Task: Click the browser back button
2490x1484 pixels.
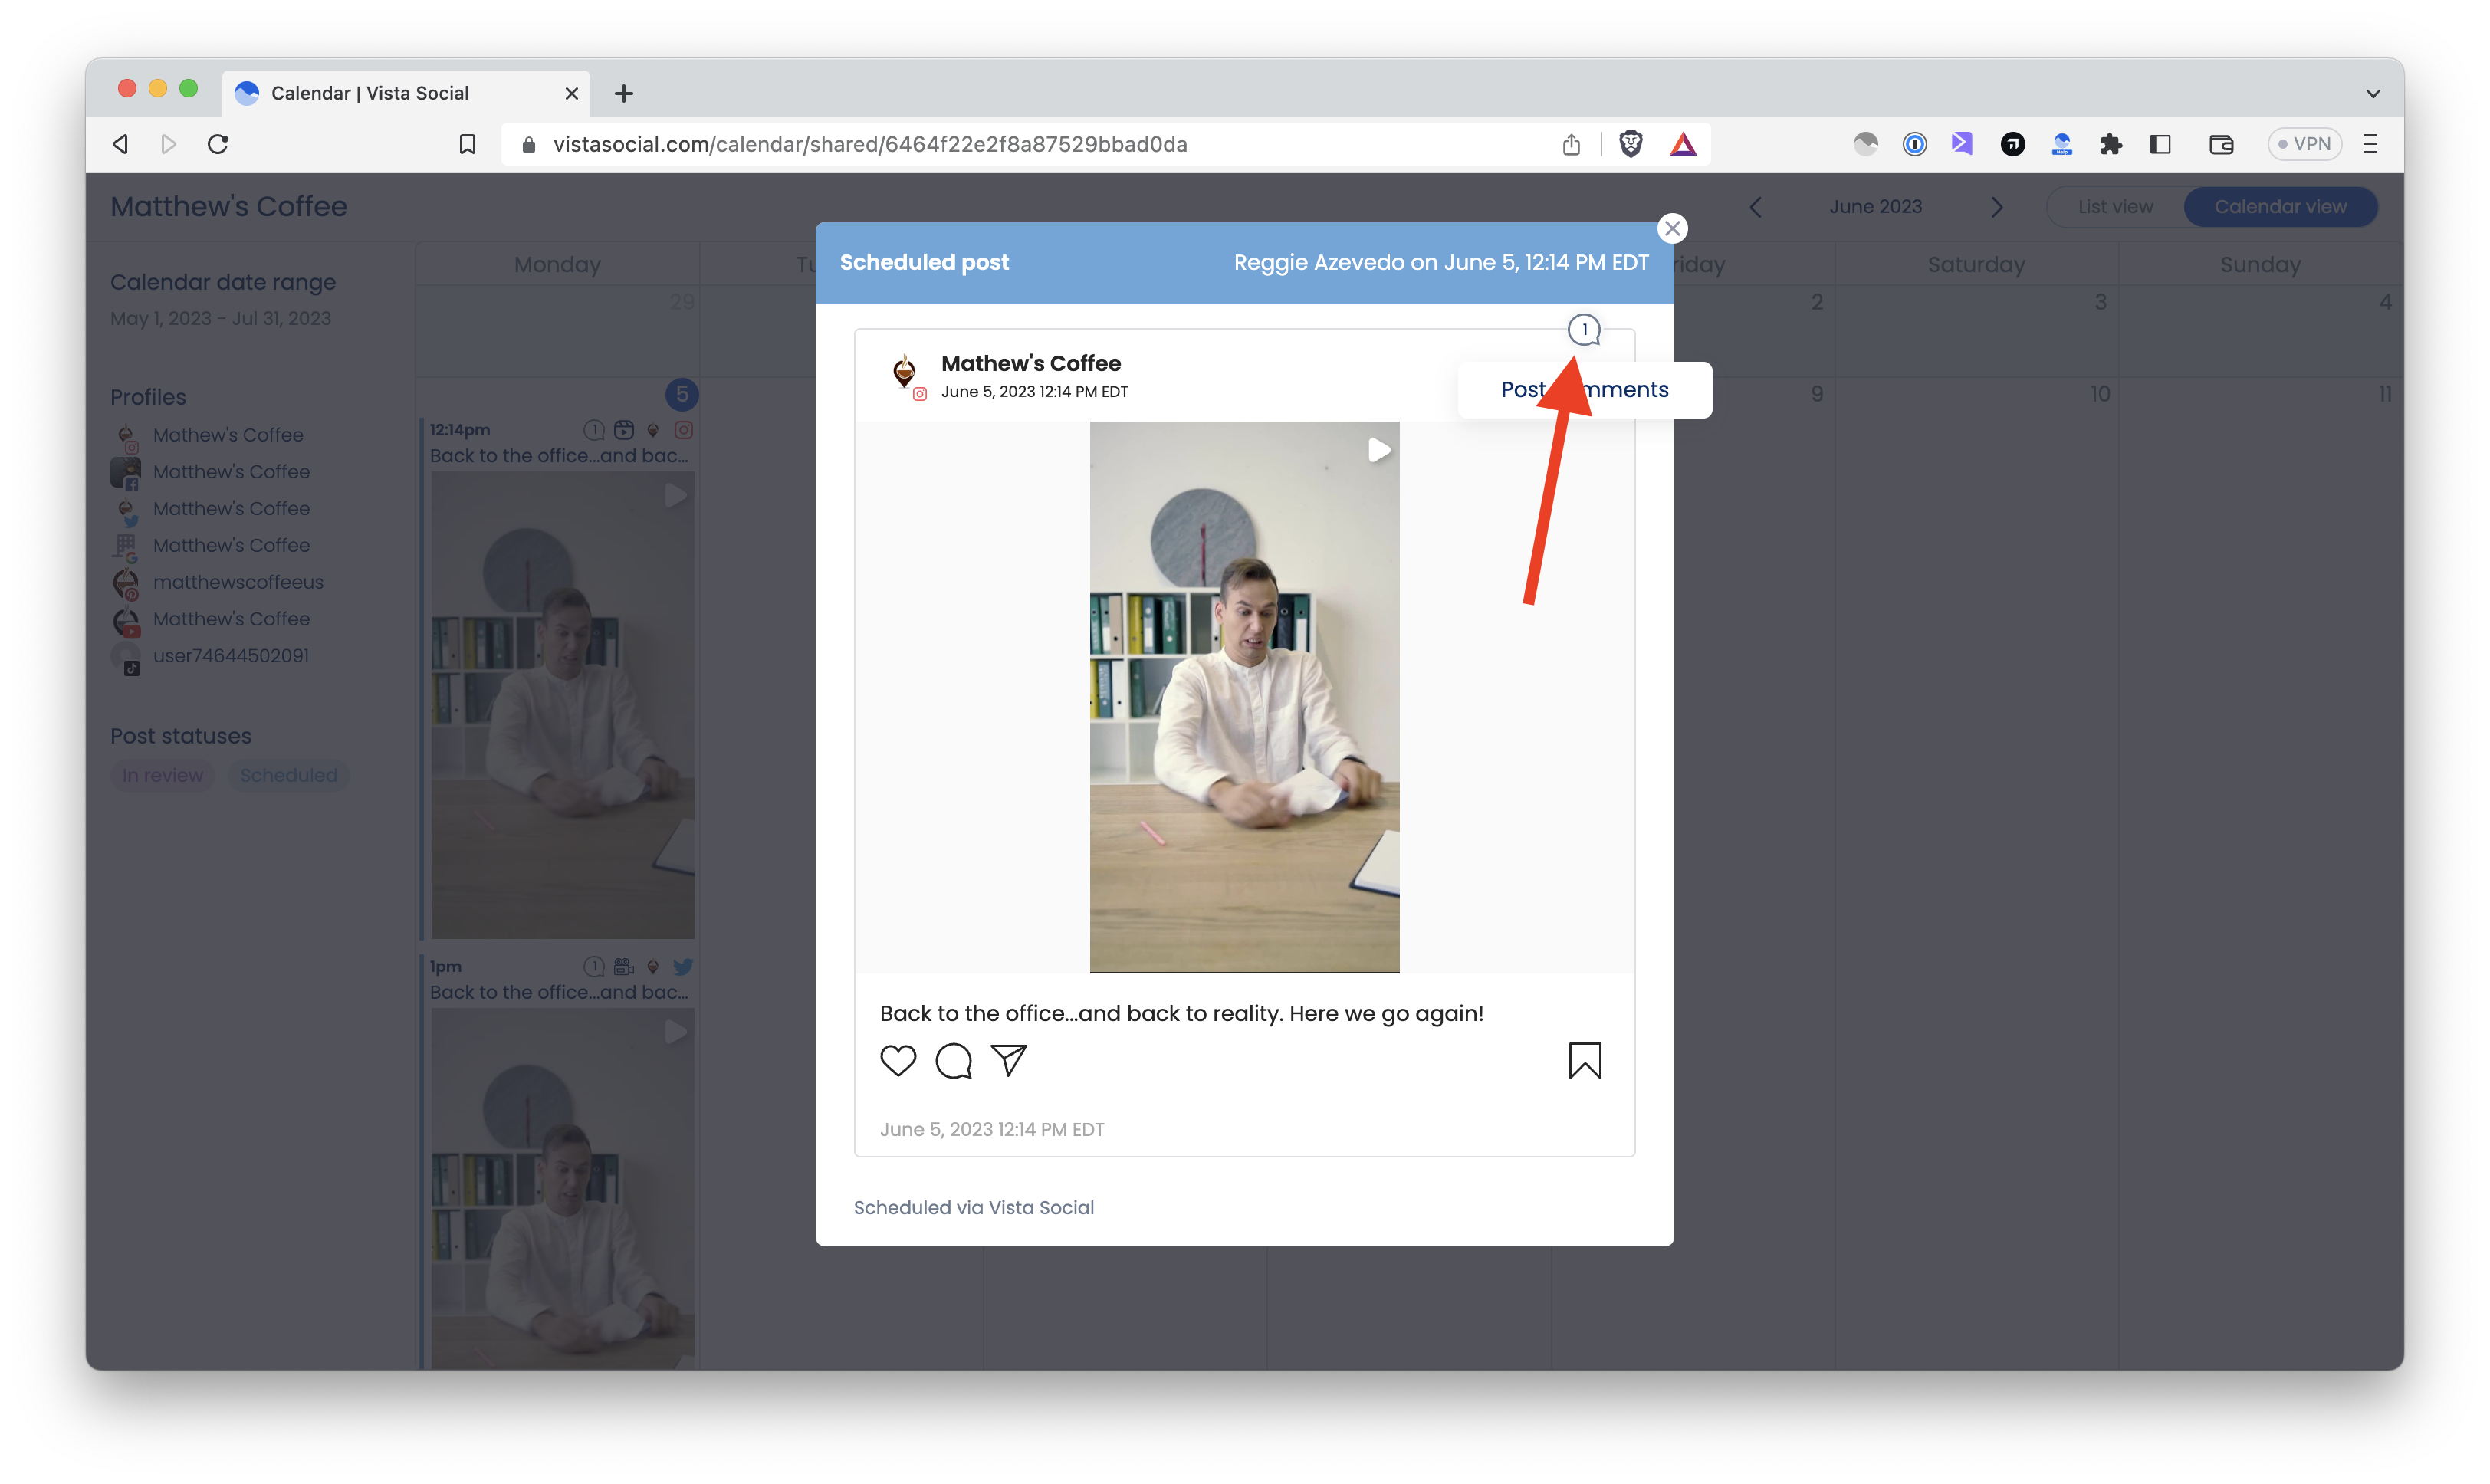Action: click(x=121, y=144)
